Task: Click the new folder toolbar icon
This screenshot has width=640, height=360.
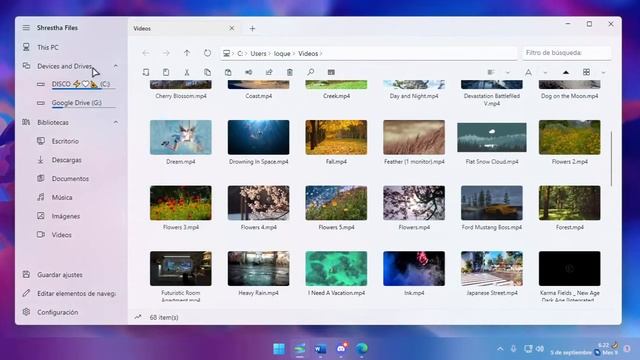Action: point(166,72)
